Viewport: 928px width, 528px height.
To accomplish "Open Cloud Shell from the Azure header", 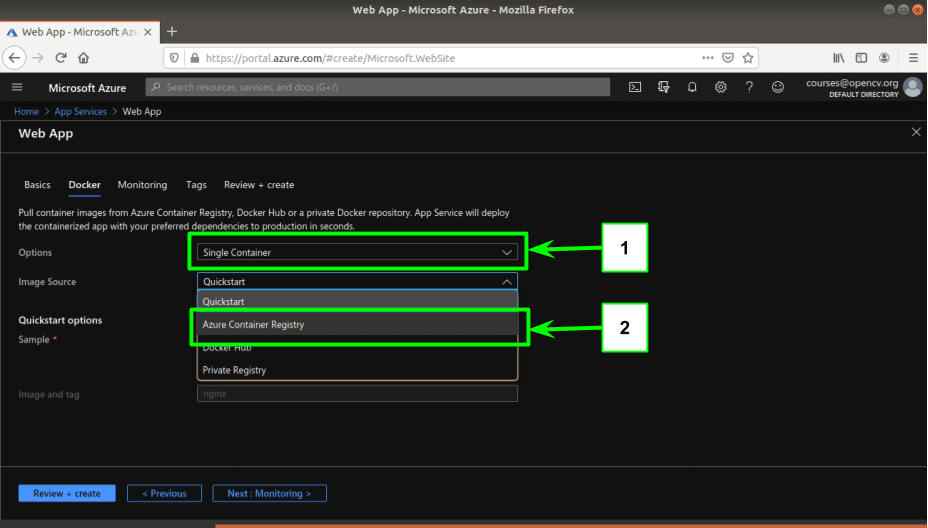I will [x=634, y=88].
